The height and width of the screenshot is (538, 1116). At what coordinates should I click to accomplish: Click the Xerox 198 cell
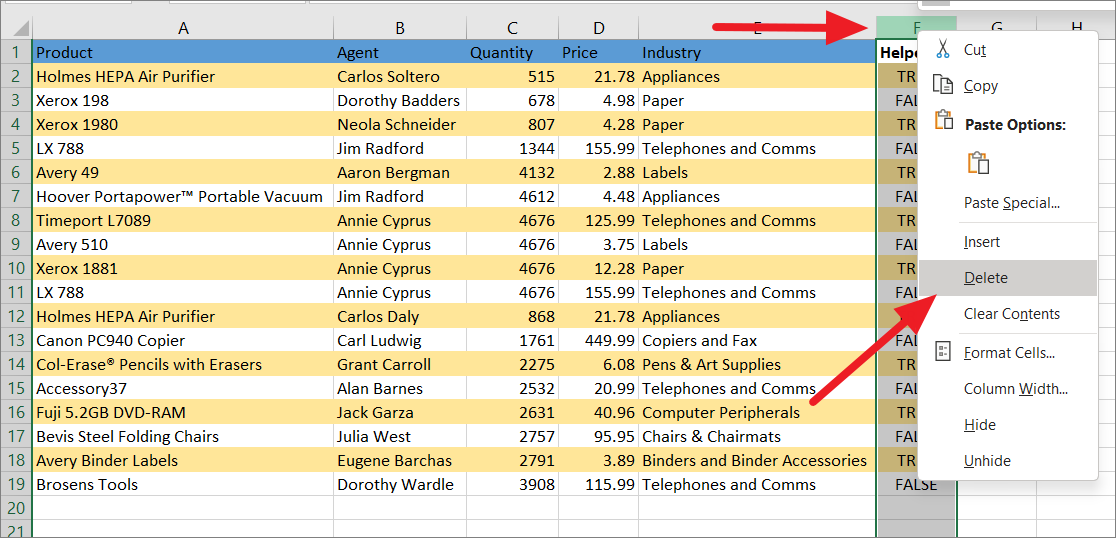tap(183, 100)
